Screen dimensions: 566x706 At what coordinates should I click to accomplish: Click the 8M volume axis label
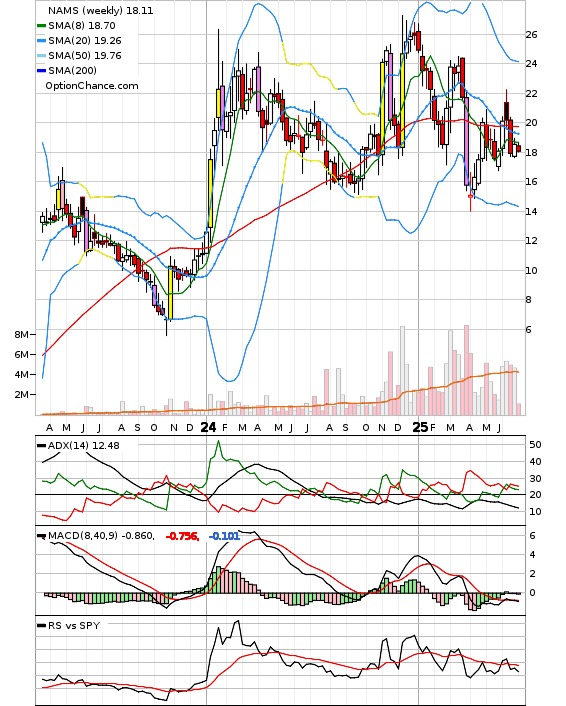tap(21, 335)
